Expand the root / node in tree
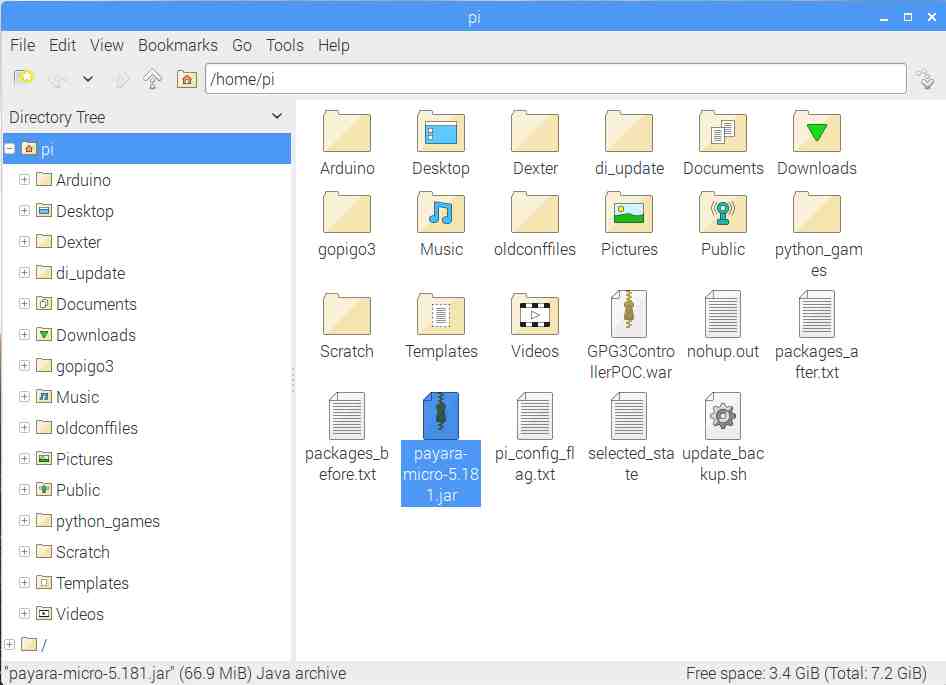This screenshot has width=946, height=685. pyautogui.click(x=10, y=643)
